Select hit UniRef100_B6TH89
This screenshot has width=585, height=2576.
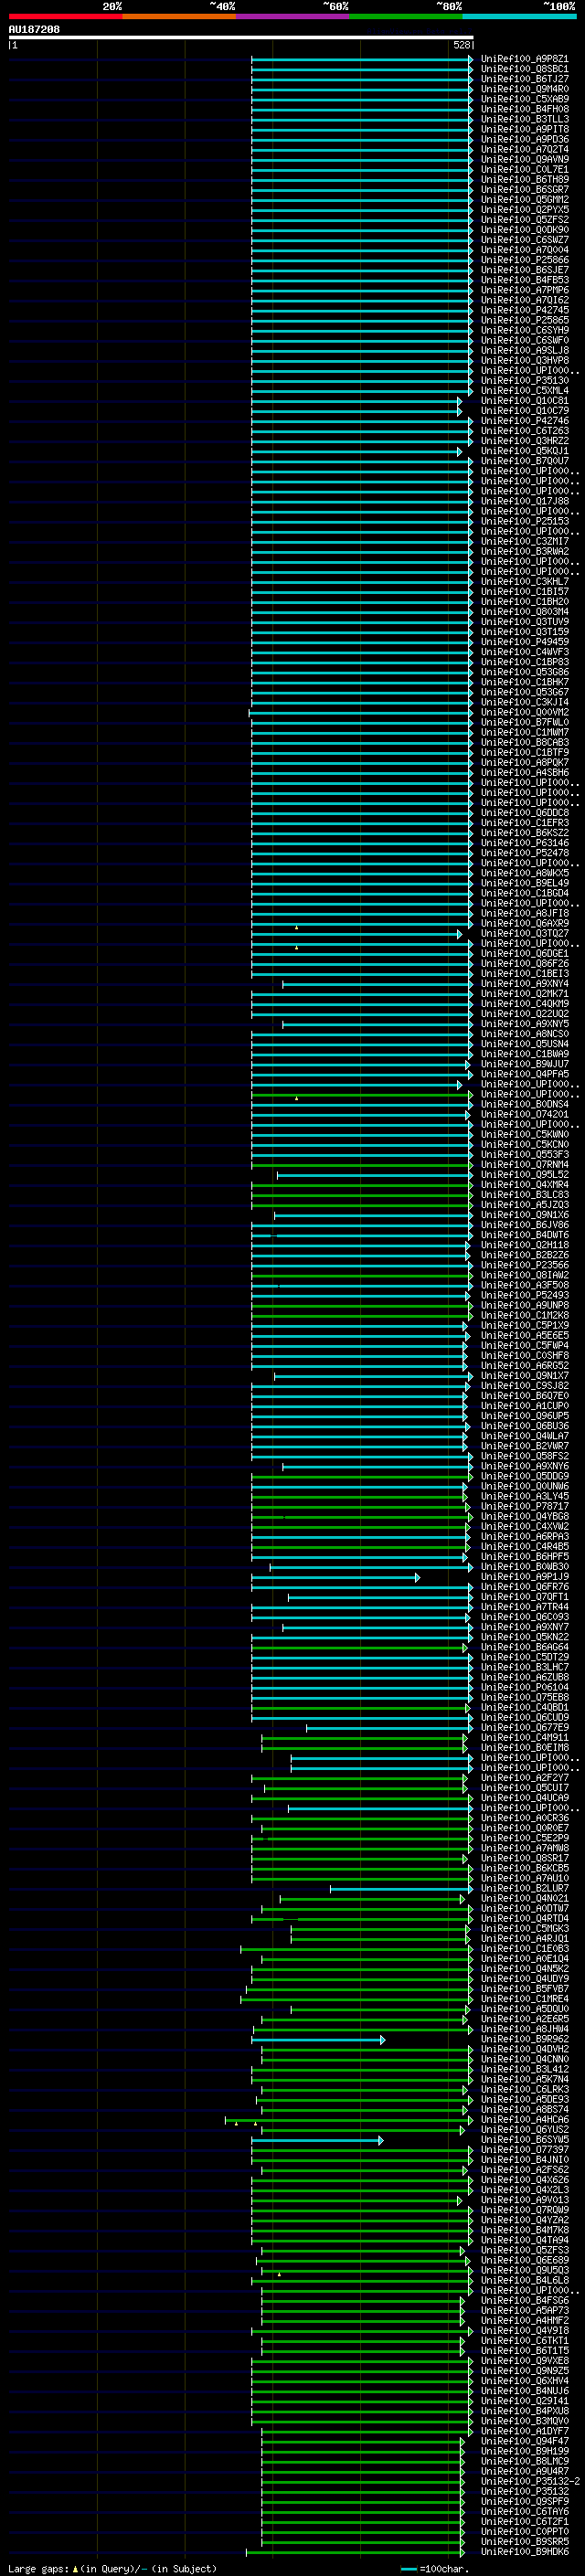pyautogui.click(x=525, y=179)
